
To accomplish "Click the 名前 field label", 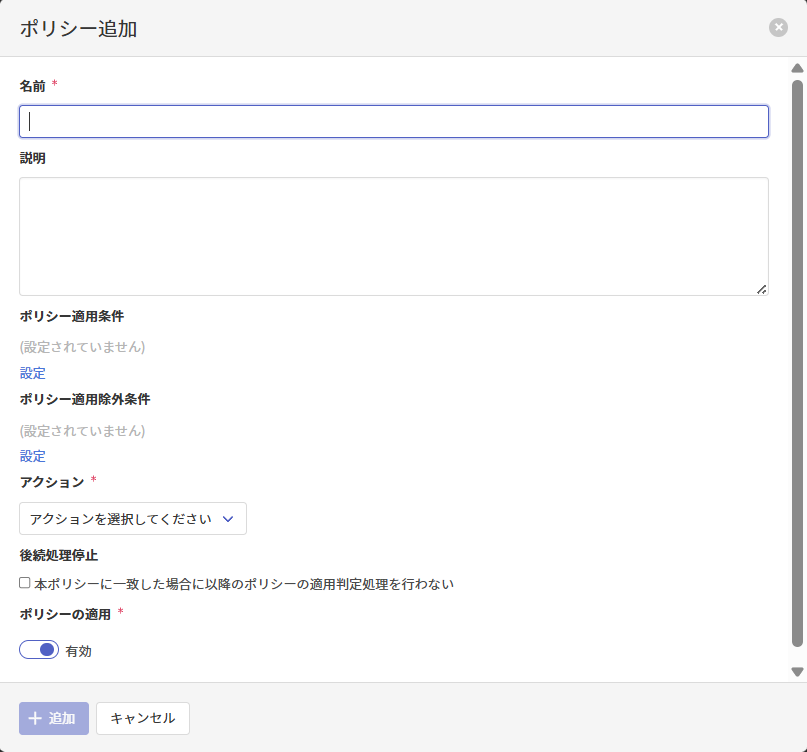I will 33,86.
